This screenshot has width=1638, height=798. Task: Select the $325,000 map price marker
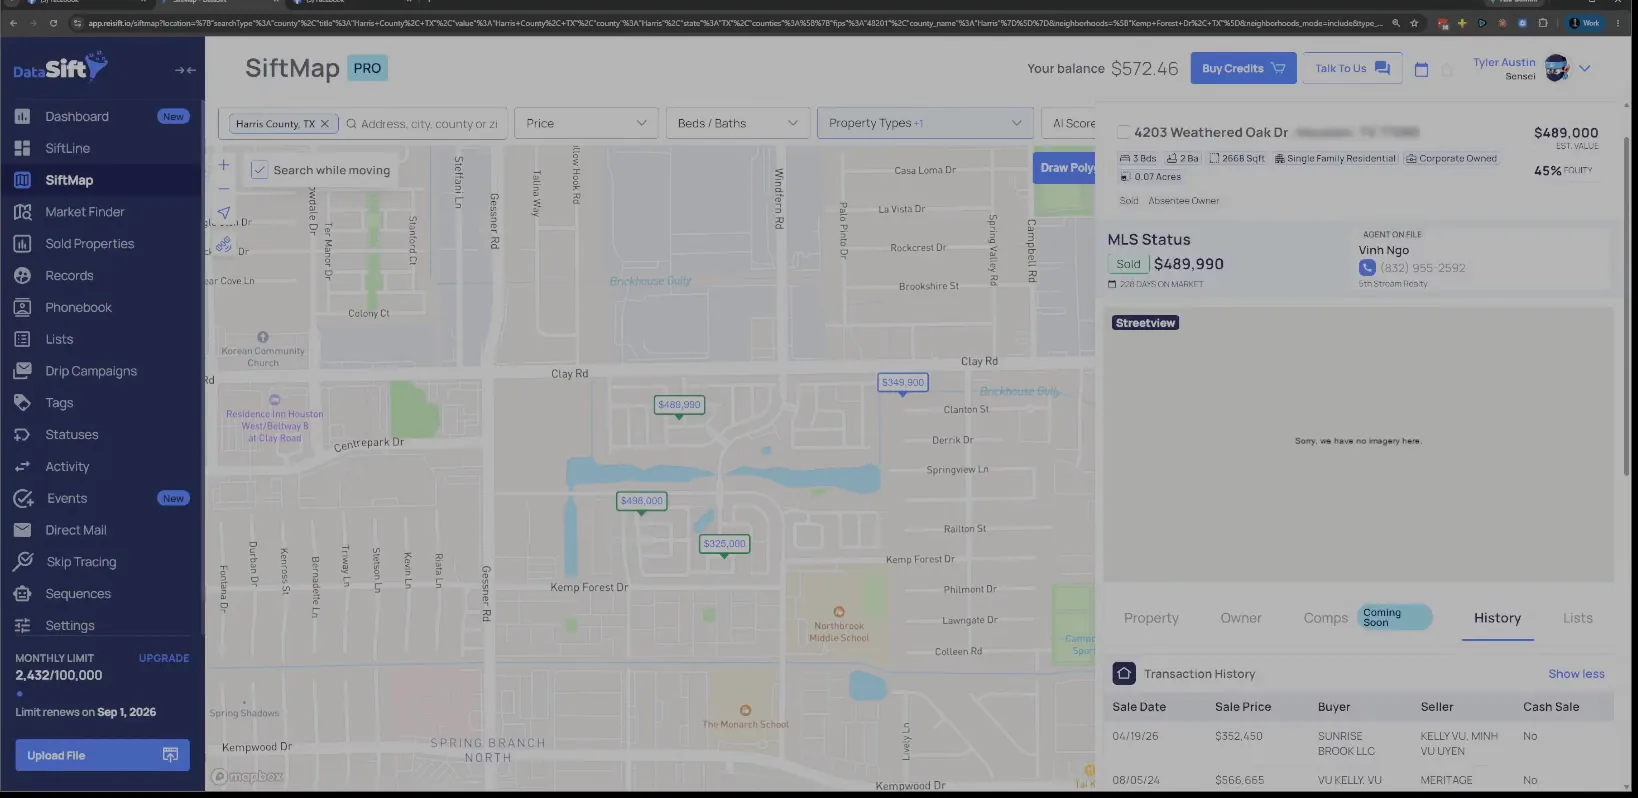[724, 545]
